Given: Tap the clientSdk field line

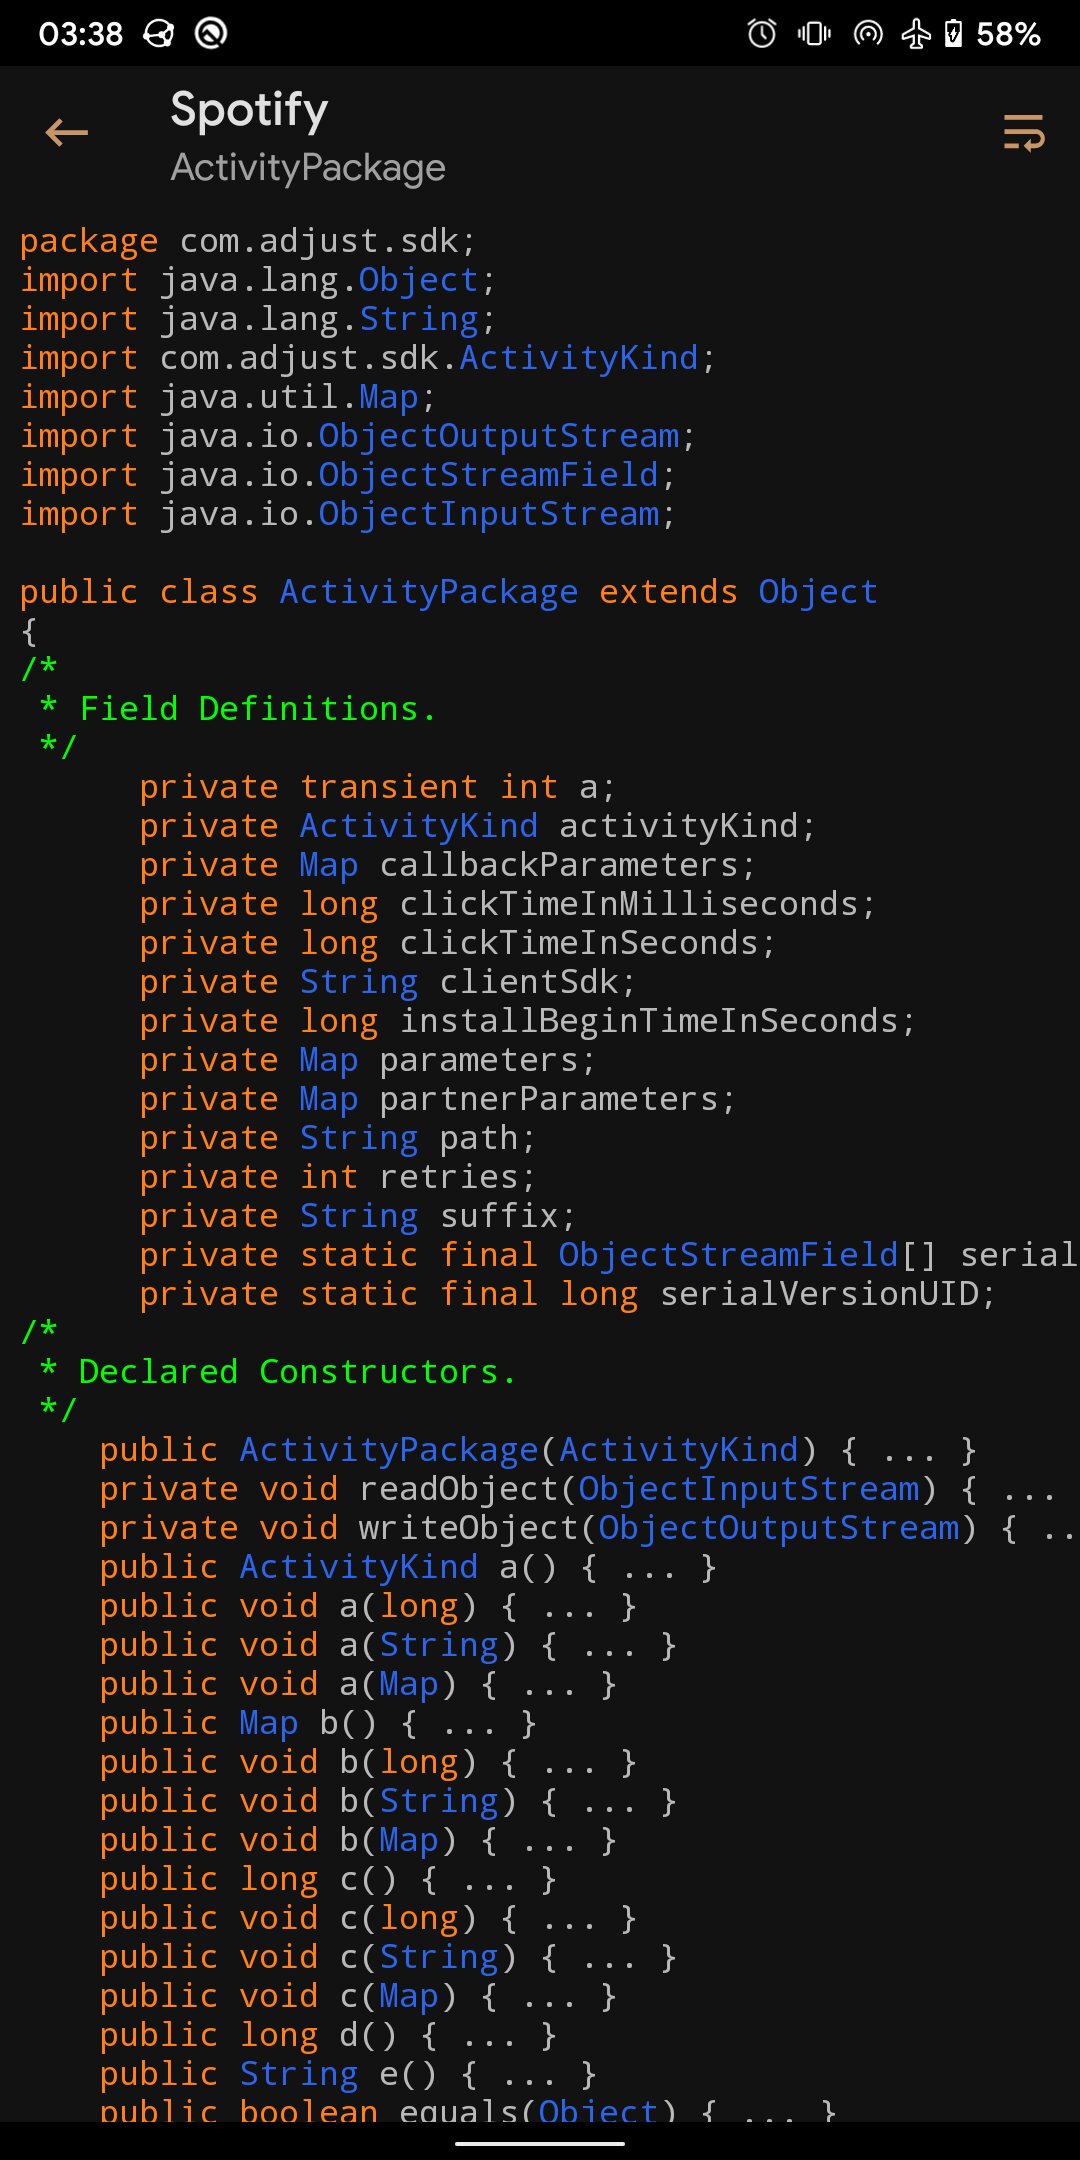Looking at the screenshot, I should tap(388, 982).
